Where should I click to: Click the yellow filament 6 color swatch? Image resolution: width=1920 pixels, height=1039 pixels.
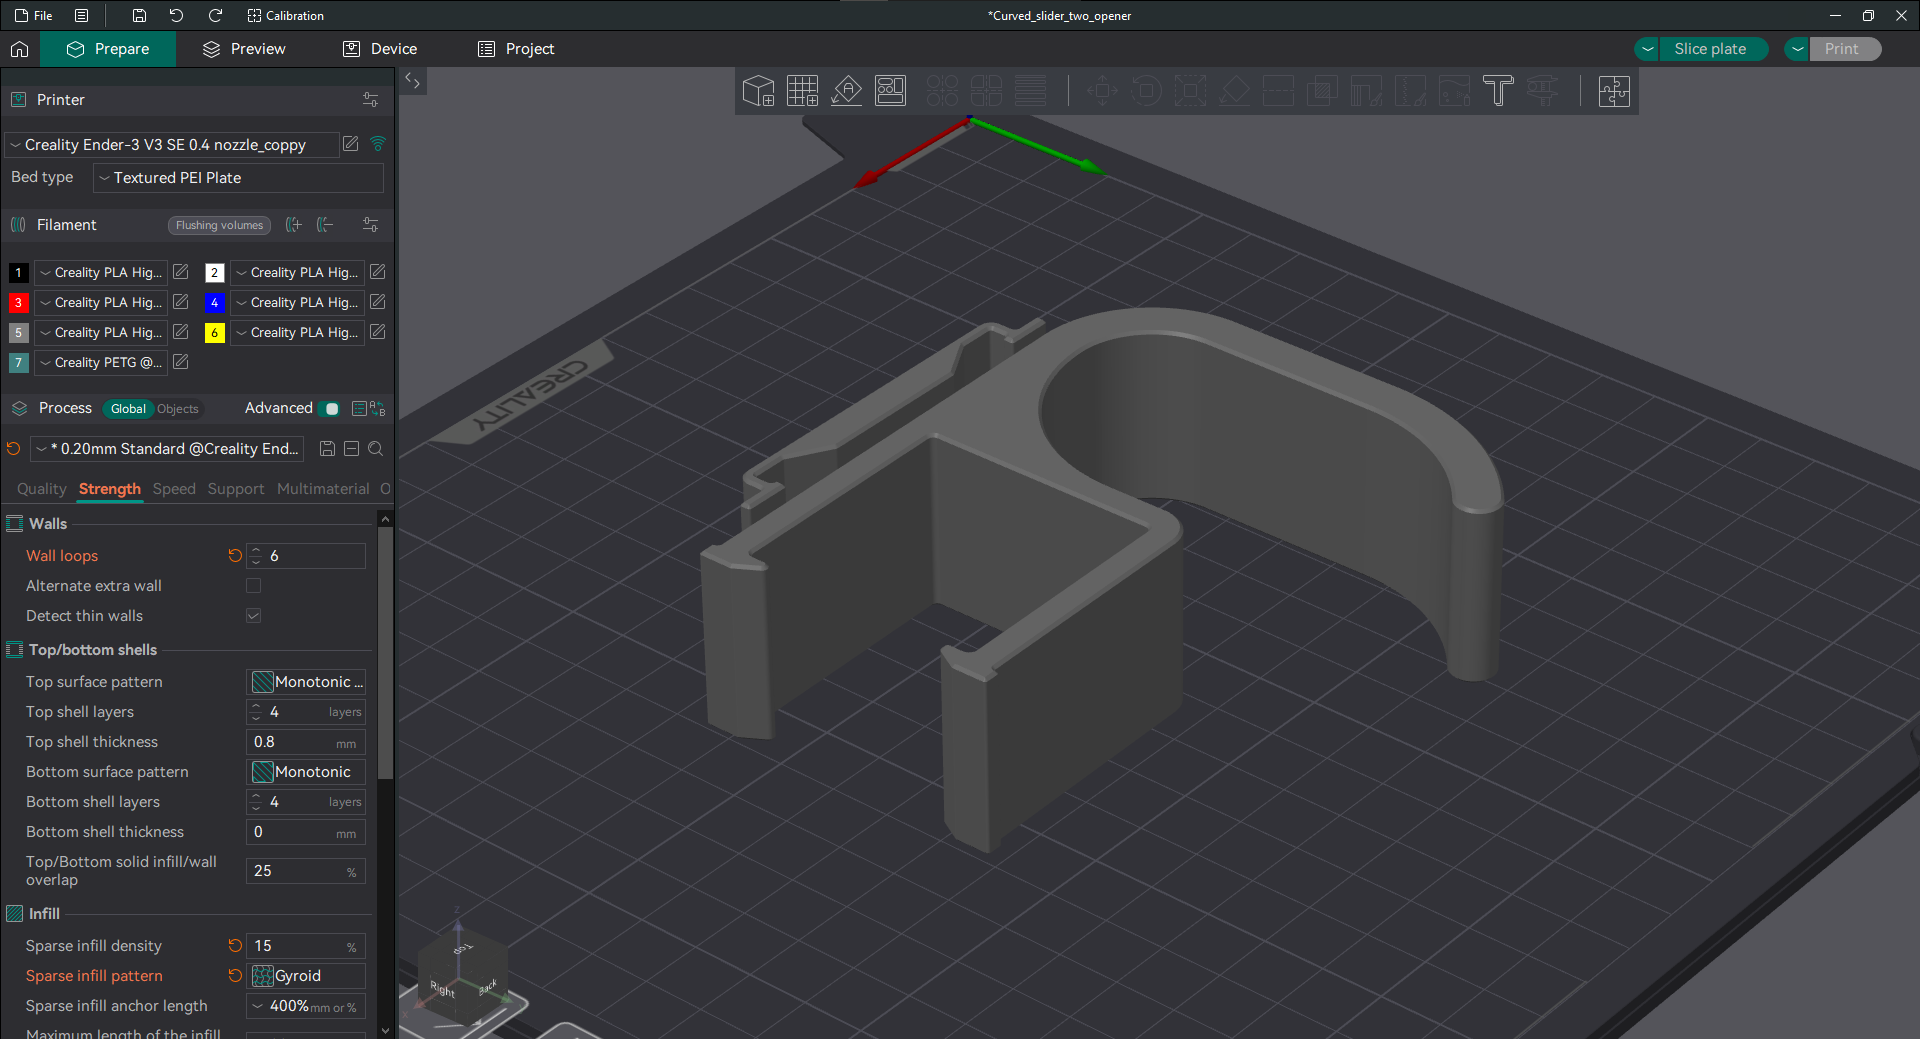[214, 332]
